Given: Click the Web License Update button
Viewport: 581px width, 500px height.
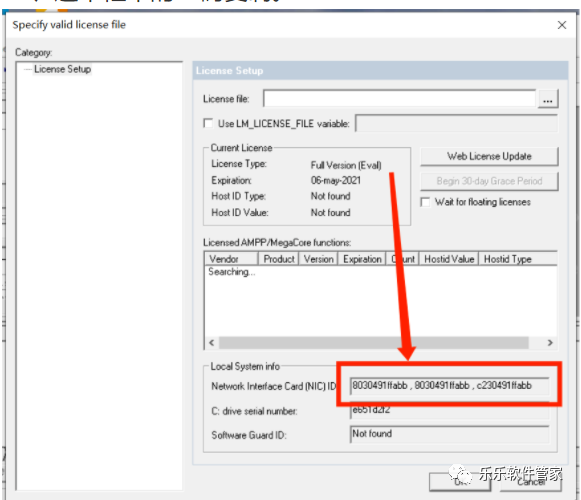Looking at the screenshot, I should [489, 156].
